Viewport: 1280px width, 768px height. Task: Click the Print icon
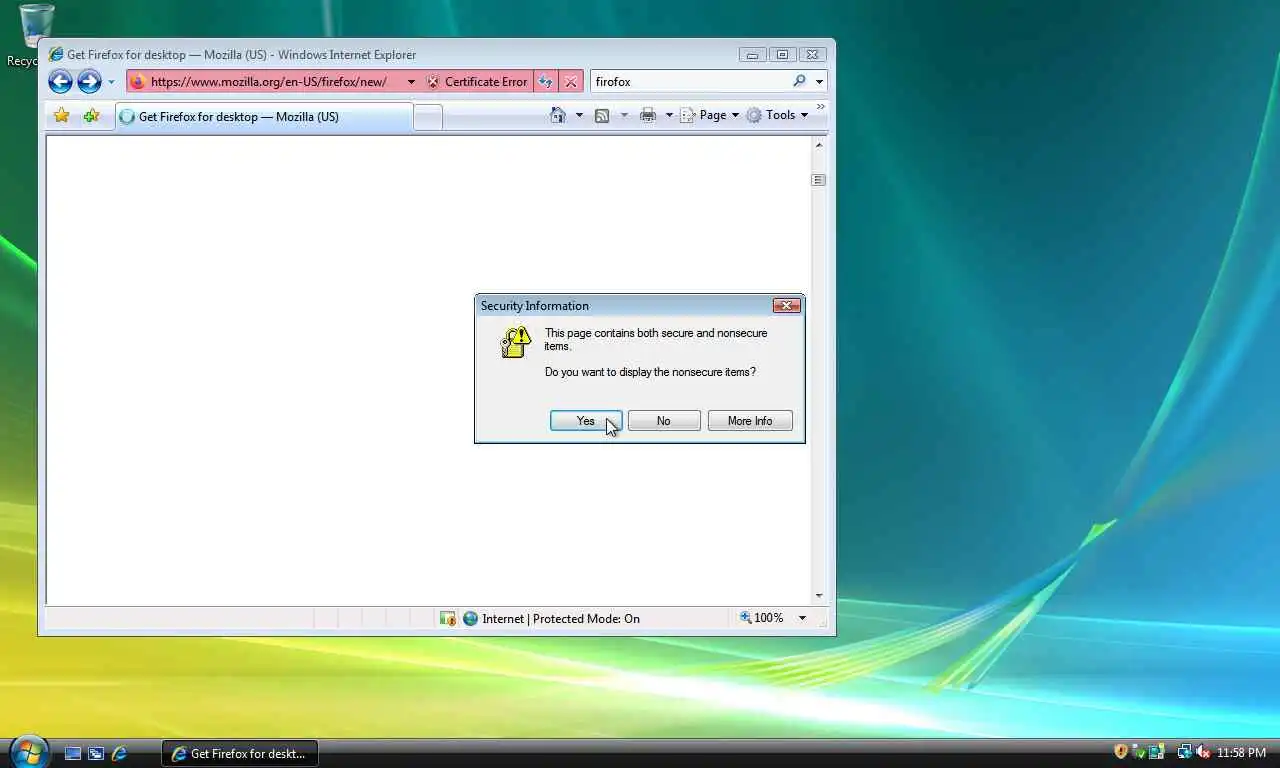[648, 115]
